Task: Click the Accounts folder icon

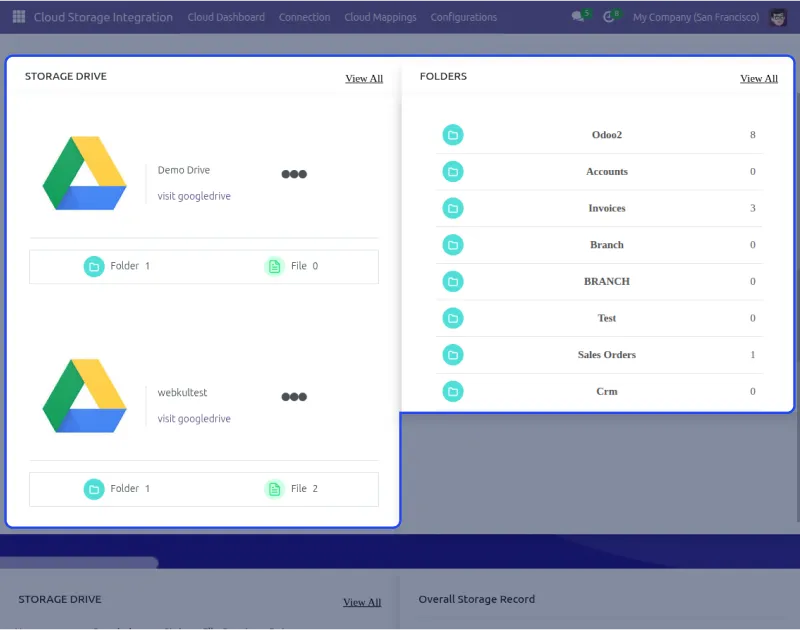Action: point(453,171)
